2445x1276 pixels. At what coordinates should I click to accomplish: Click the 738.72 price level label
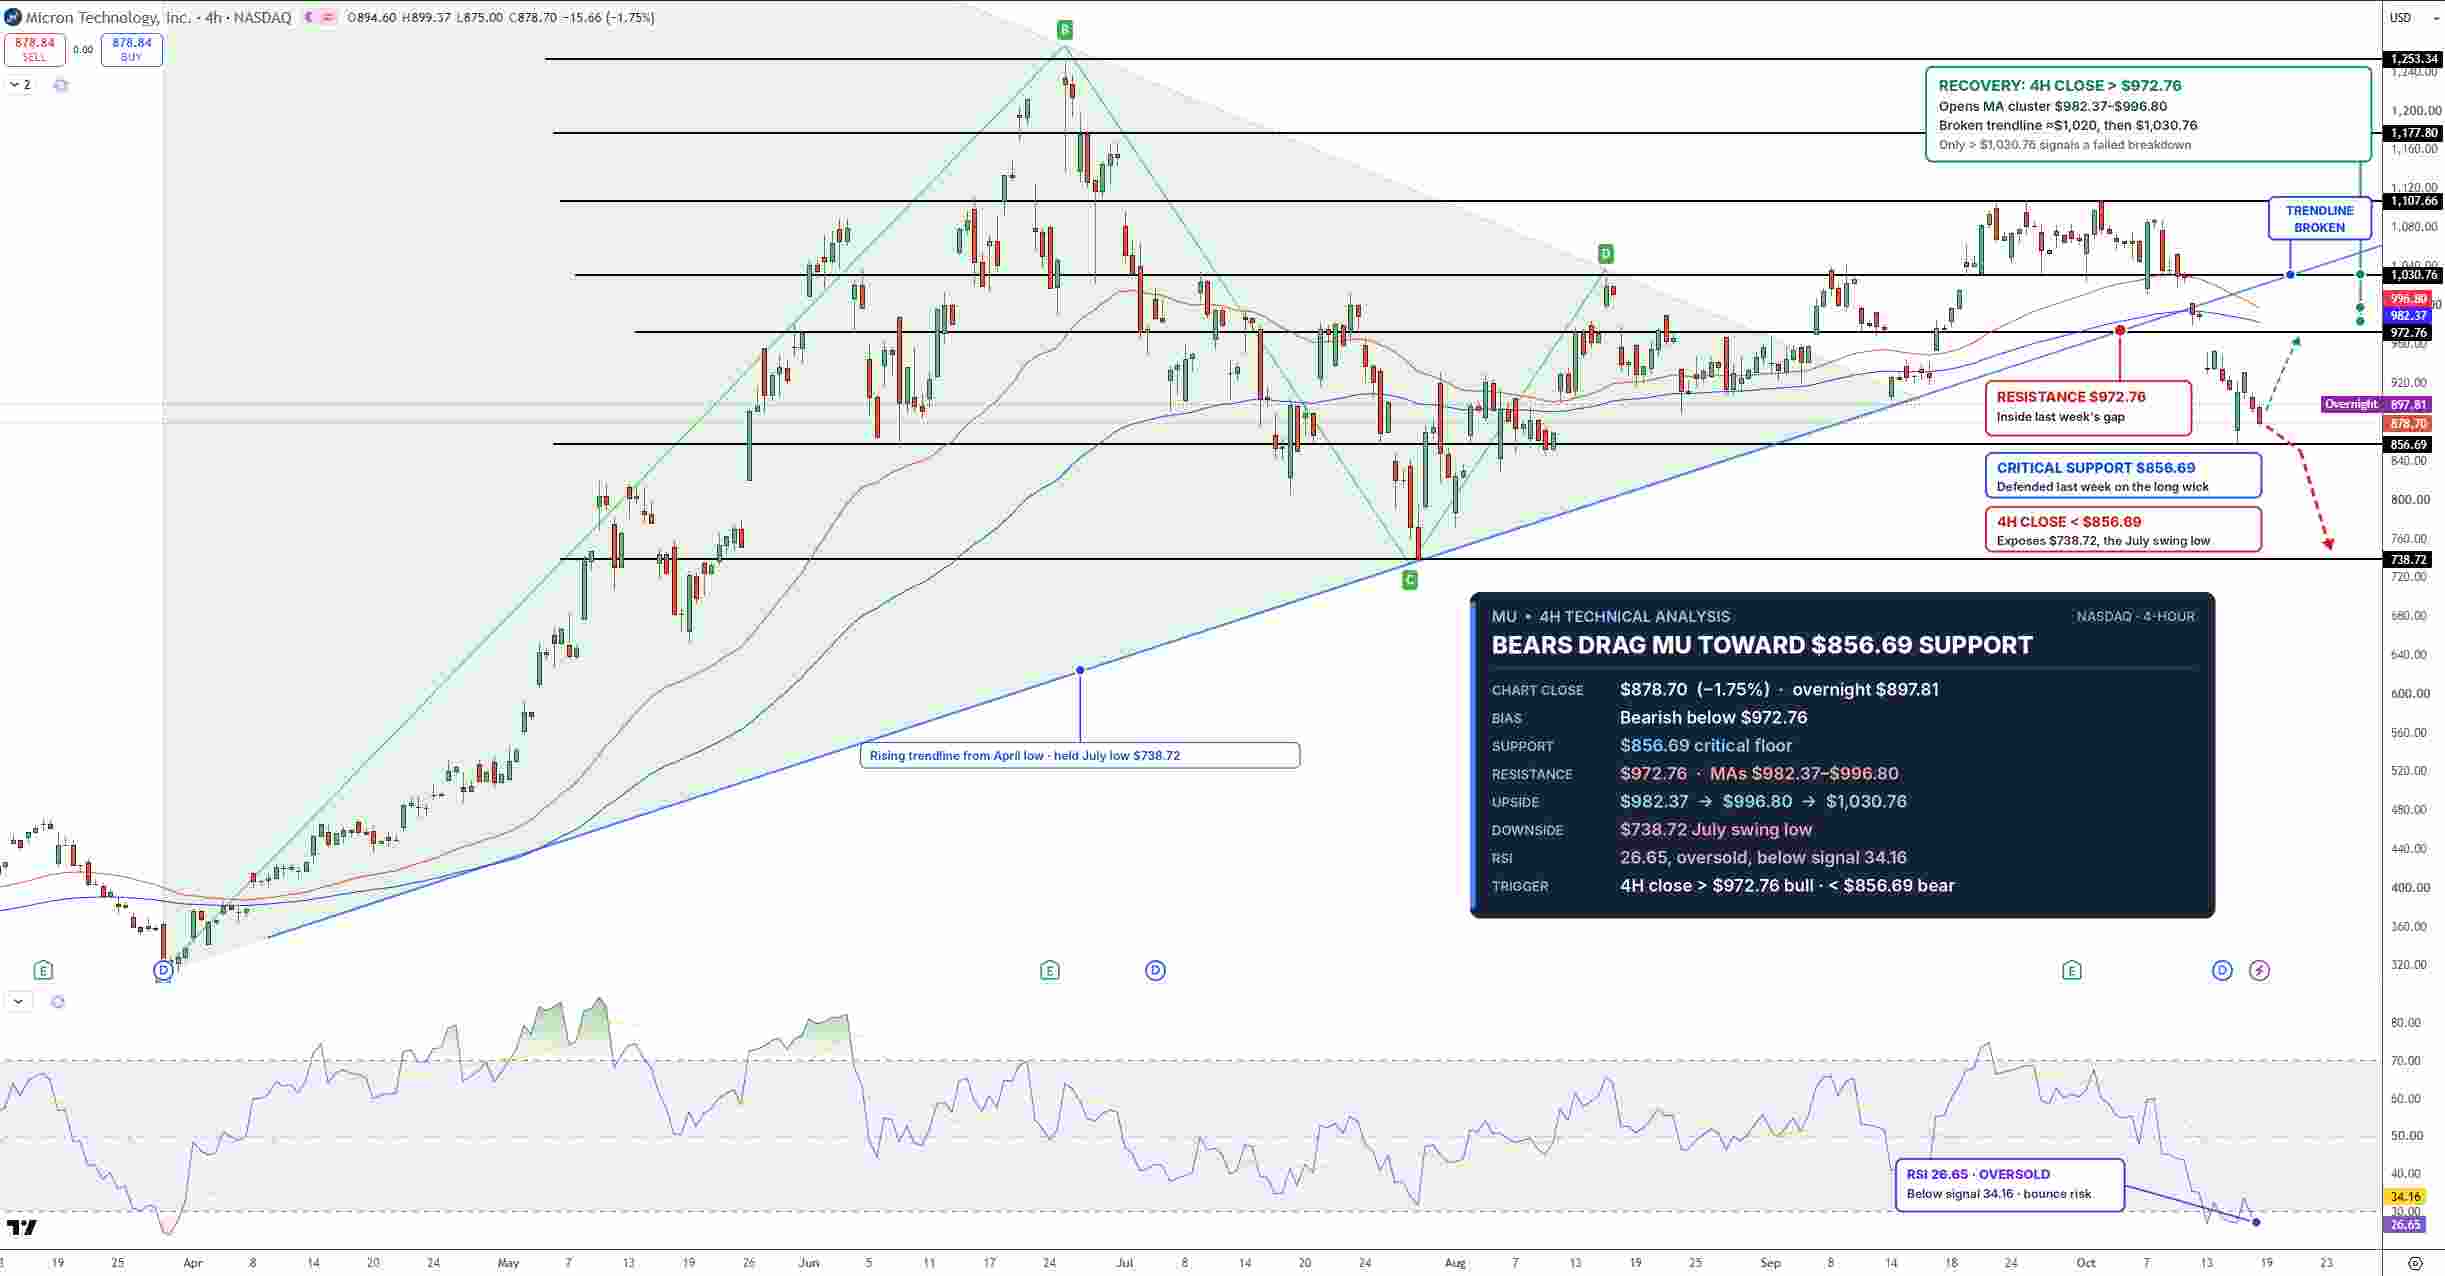point(2408,559)
